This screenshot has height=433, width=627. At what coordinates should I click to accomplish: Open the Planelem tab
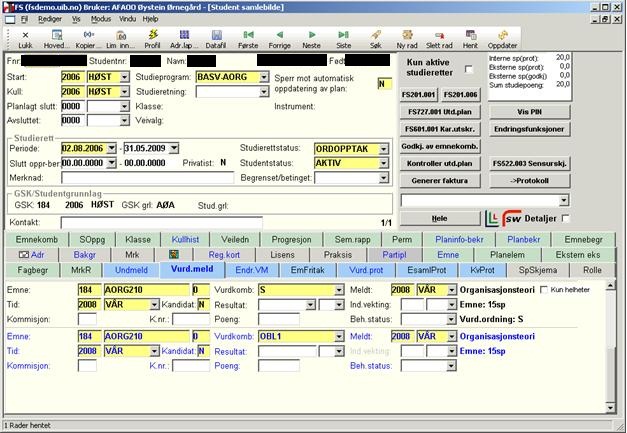pos(507,255)
